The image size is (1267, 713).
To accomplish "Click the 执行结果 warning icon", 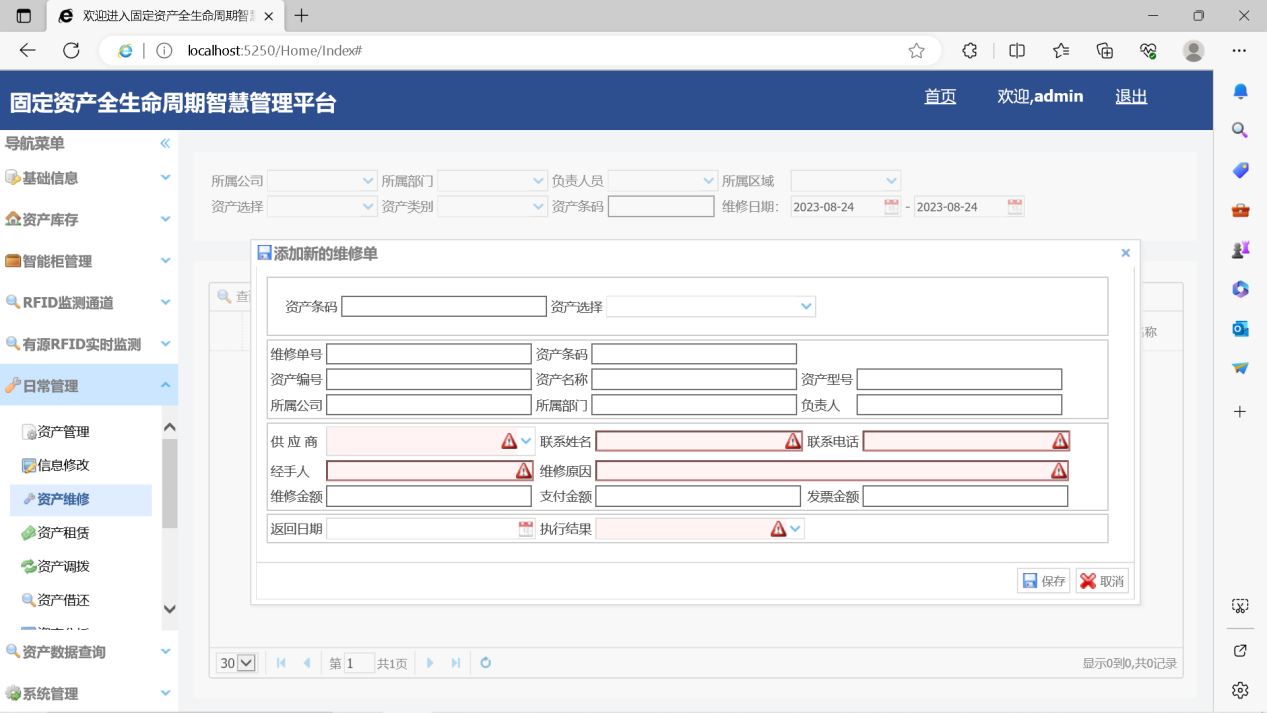I will 778,529.
